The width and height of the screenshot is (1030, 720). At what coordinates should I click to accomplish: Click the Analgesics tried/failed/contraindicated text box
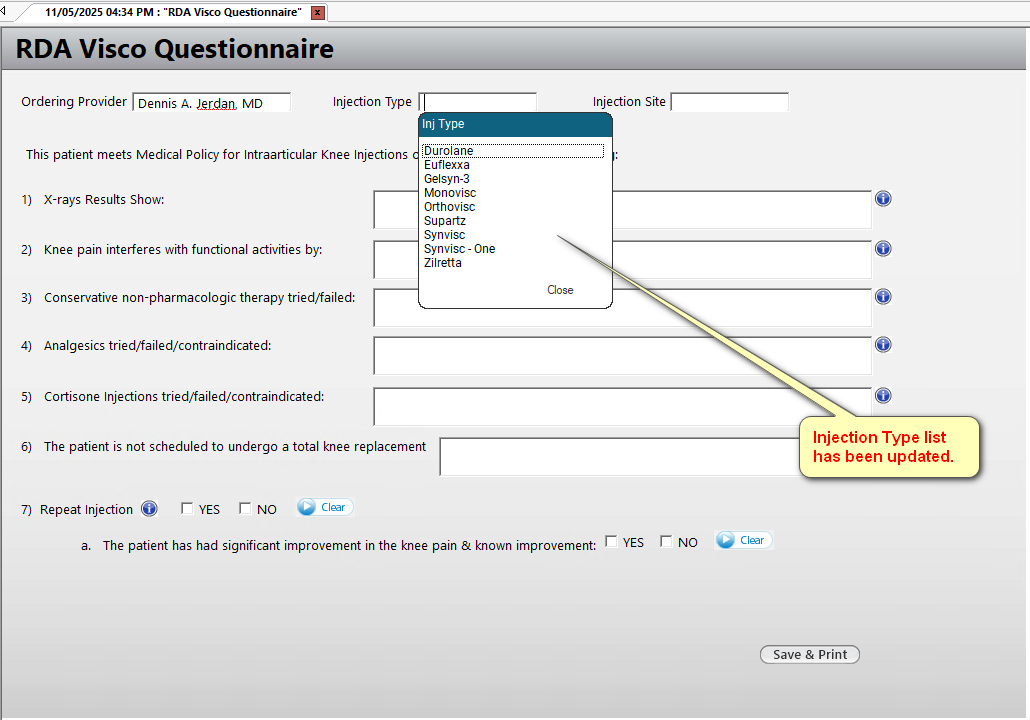[623, 355]
